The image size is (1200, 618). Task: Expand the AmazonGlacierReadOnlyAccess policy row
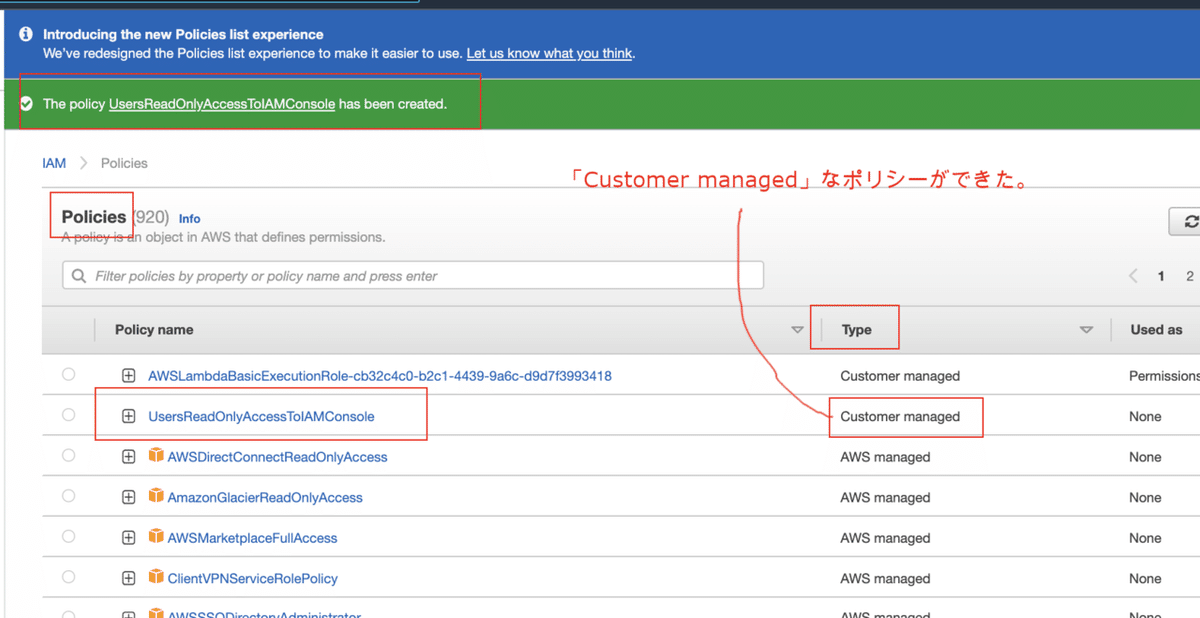128,497
